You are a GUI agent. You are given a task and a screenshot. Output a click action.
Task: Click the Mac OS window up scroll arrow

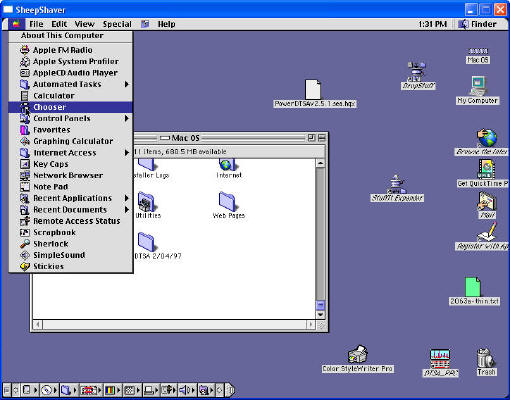320,163
